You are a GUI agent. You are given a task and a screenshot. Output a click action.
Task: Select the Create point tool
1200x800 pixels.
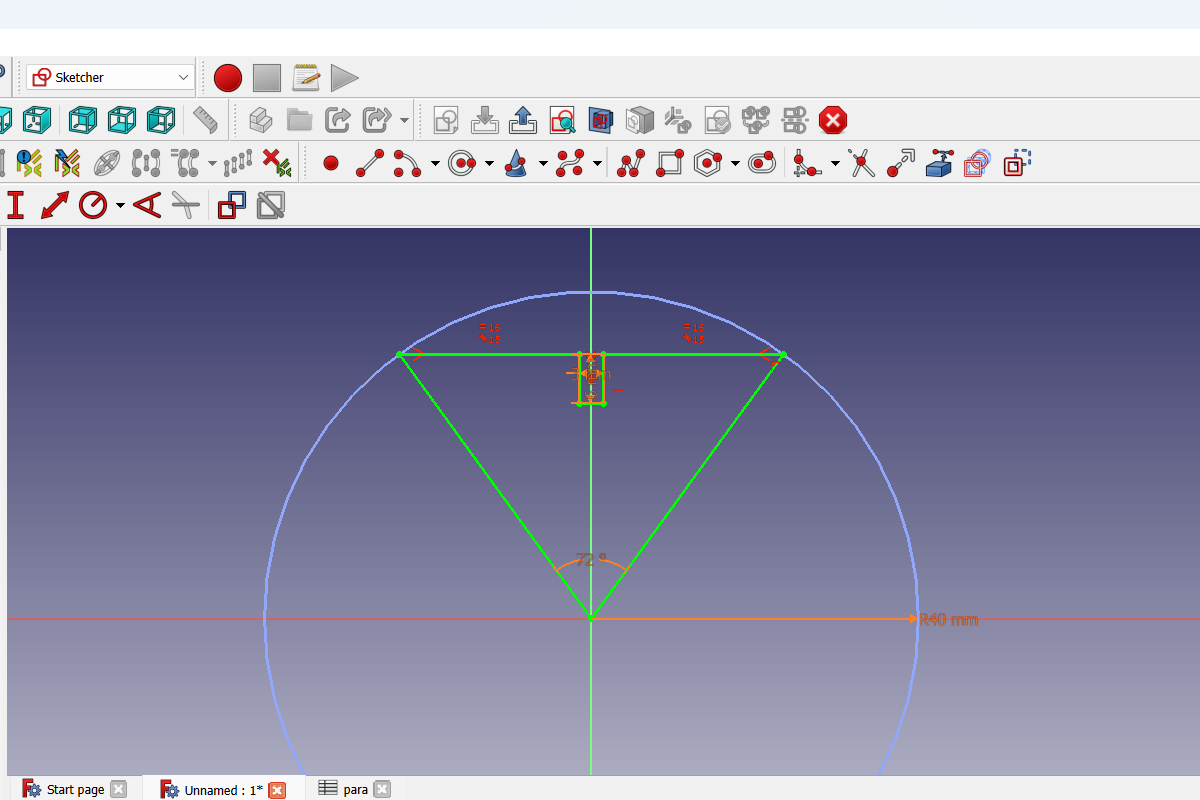click(x=331, y=162)
